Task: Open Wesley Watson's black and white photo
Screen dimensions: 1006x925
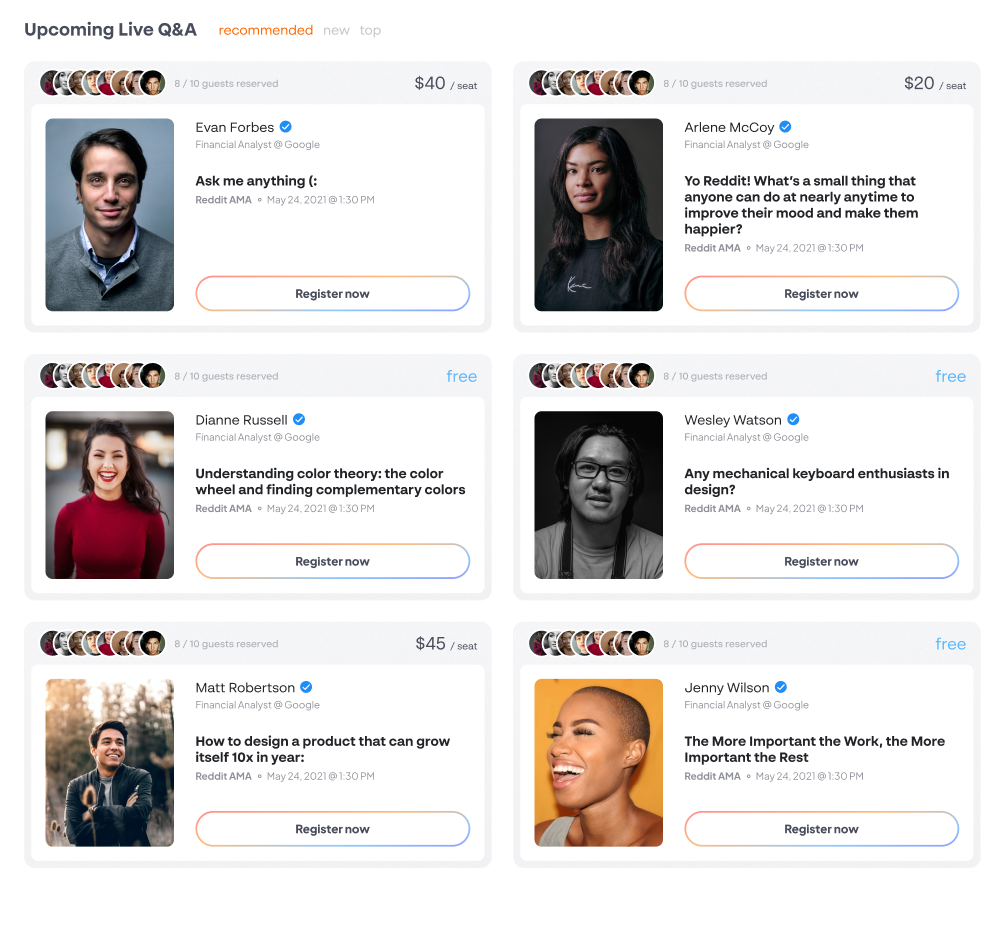Action: 599,495
